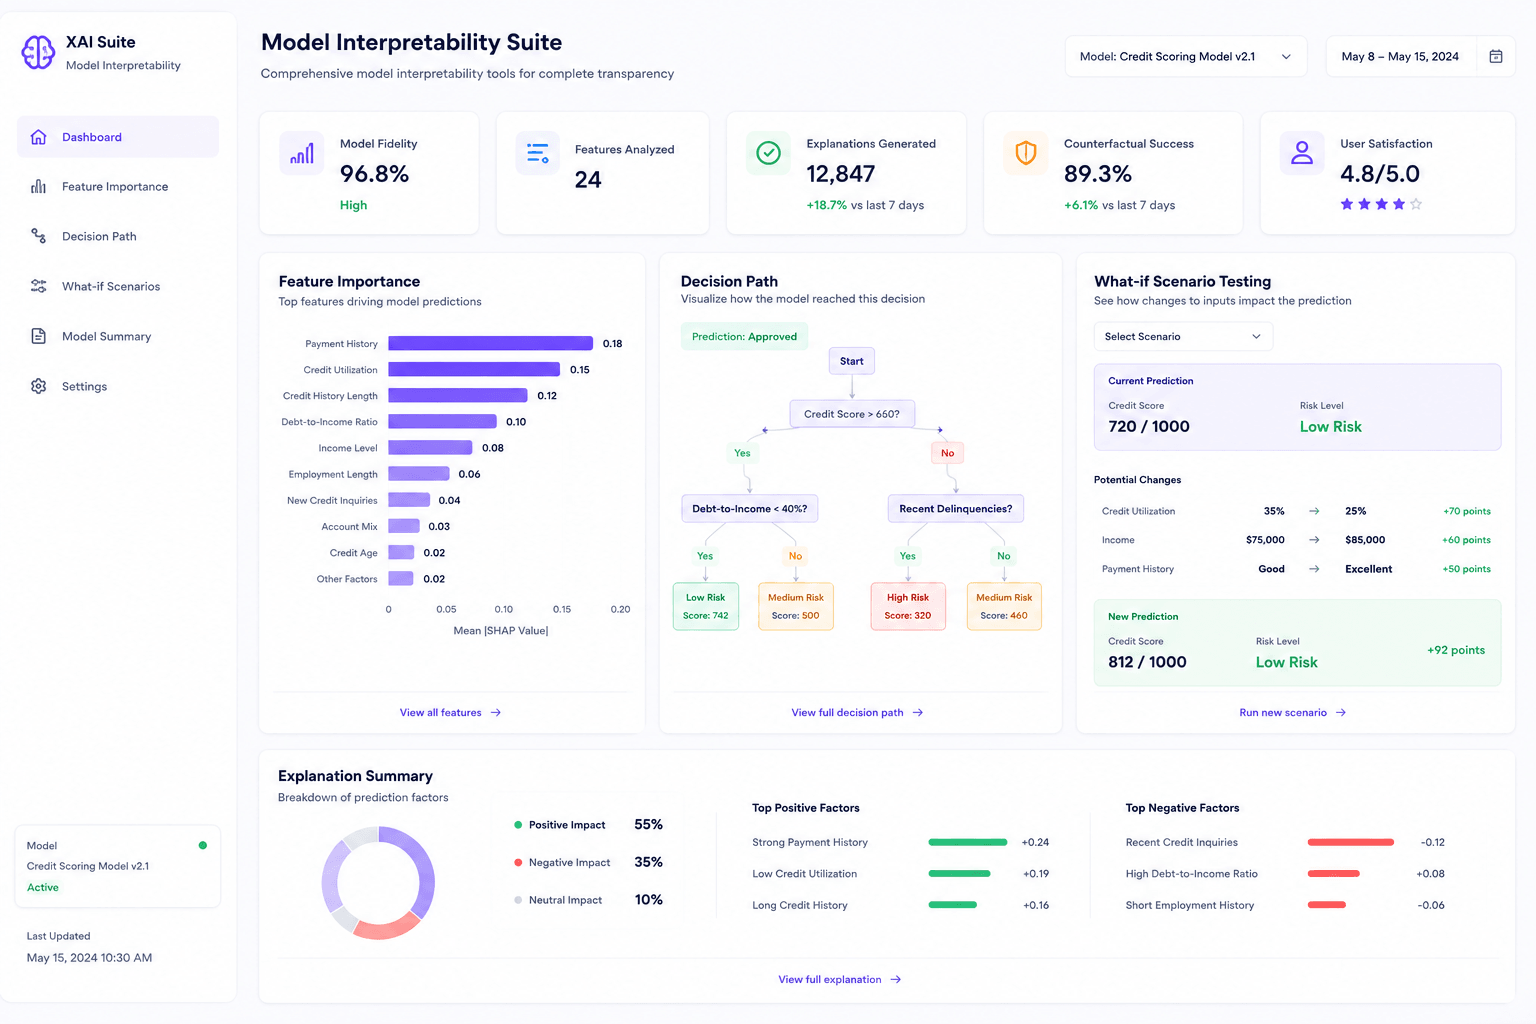Click the High Risk Score: 320 leaf

(x=908, y=607)
